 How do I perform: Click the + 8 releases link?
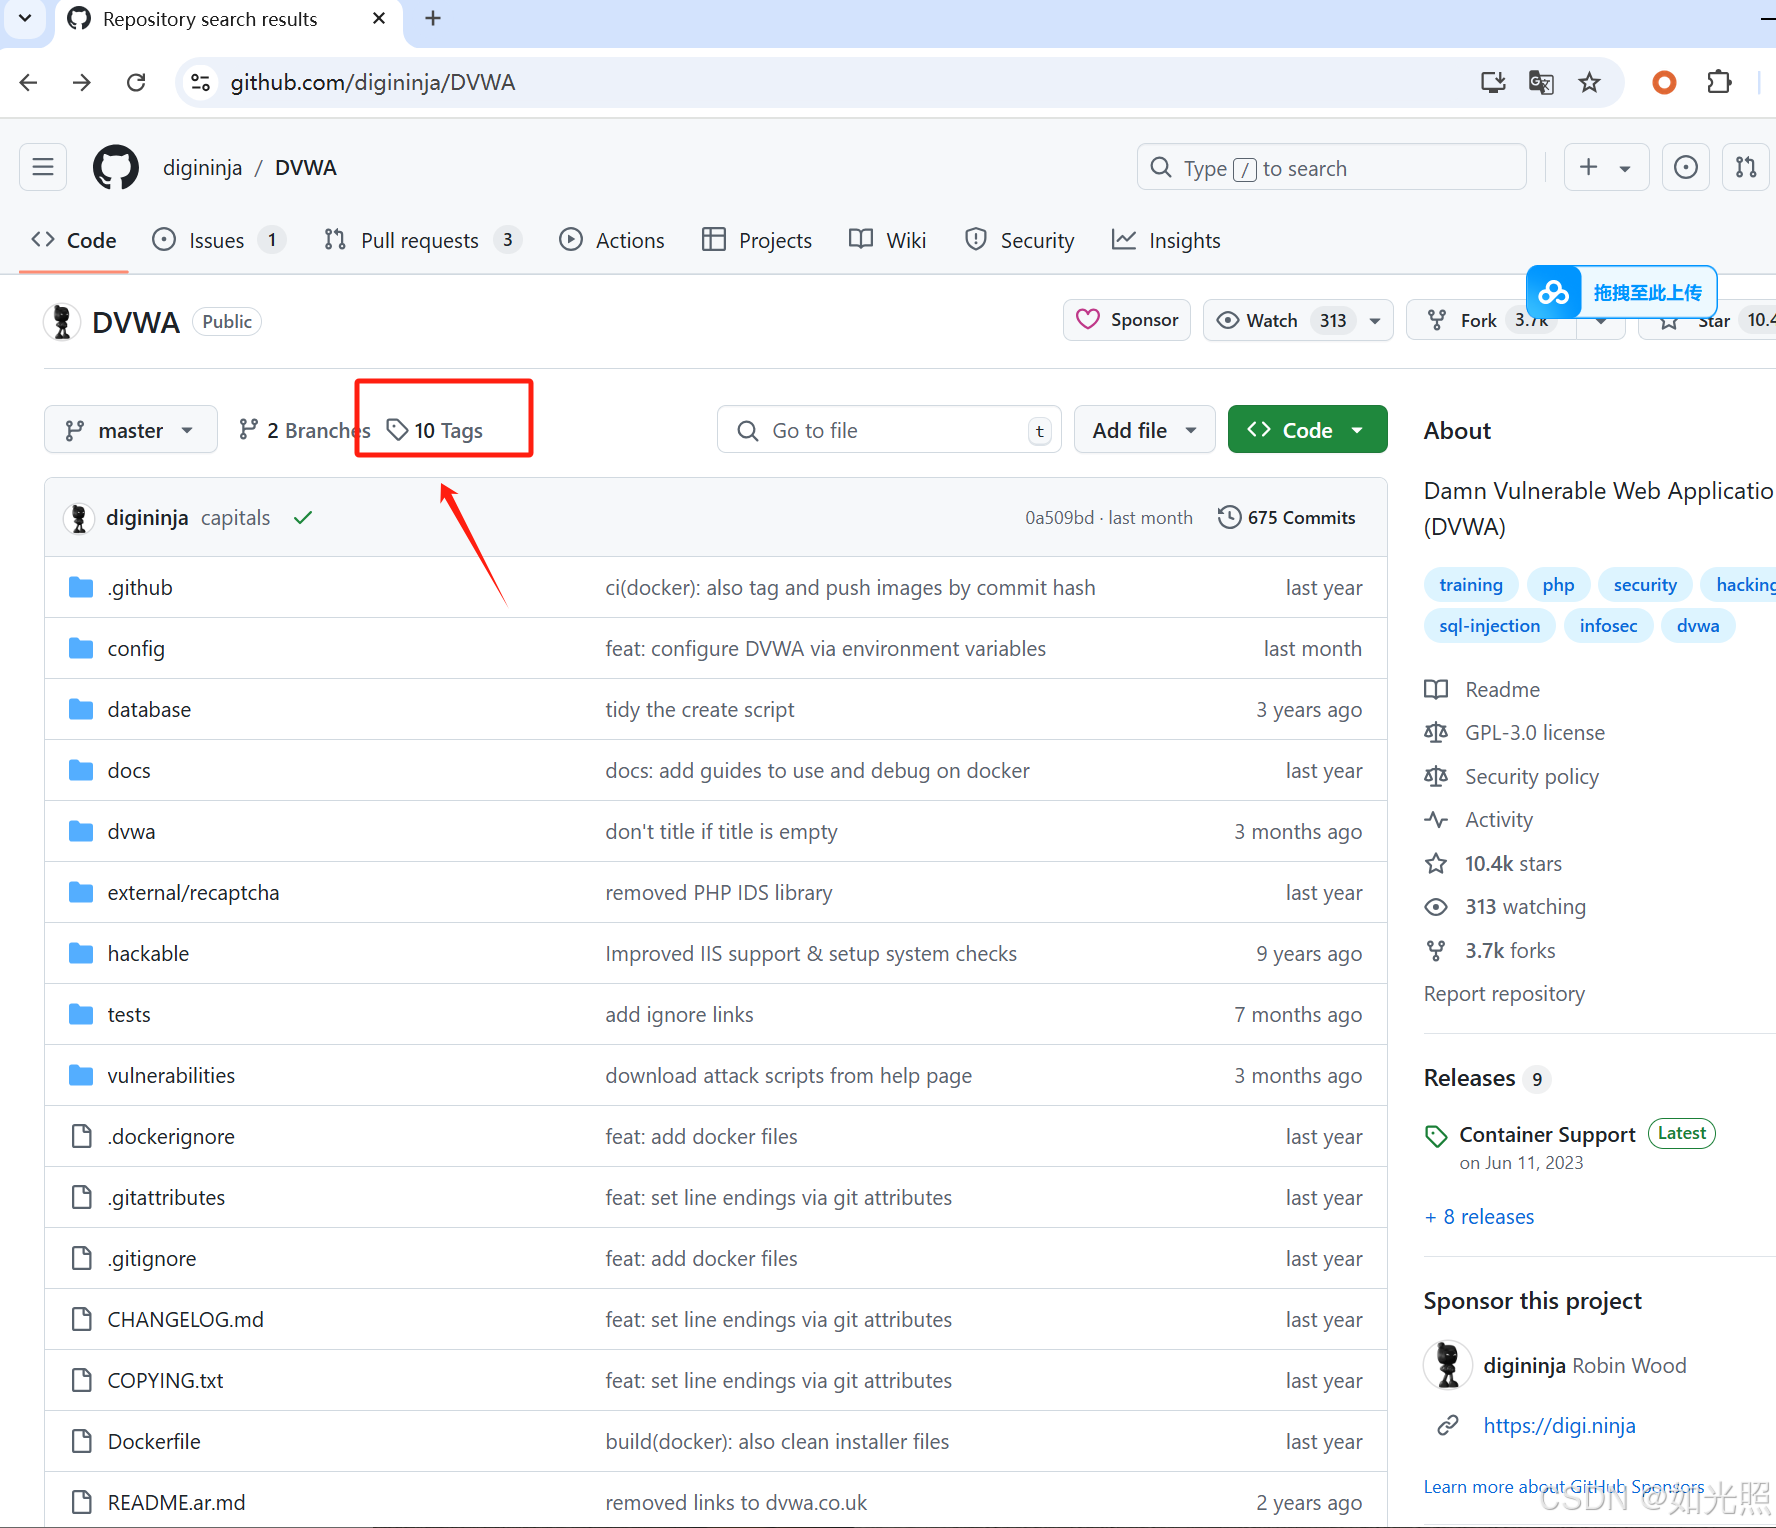[1479, 1217]
